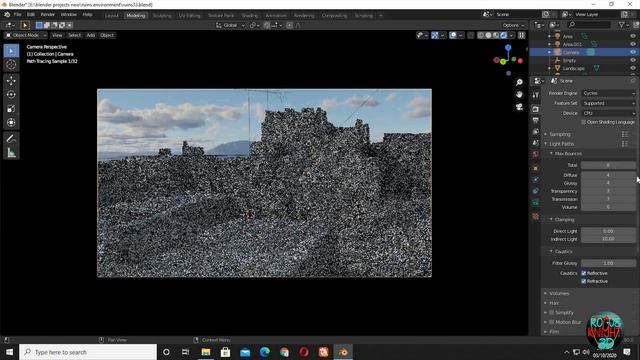The width and height of the screenshot is (640, 360).
Task: Uncheck Refractive caustics checkbox
Action: tap(584, 281)
